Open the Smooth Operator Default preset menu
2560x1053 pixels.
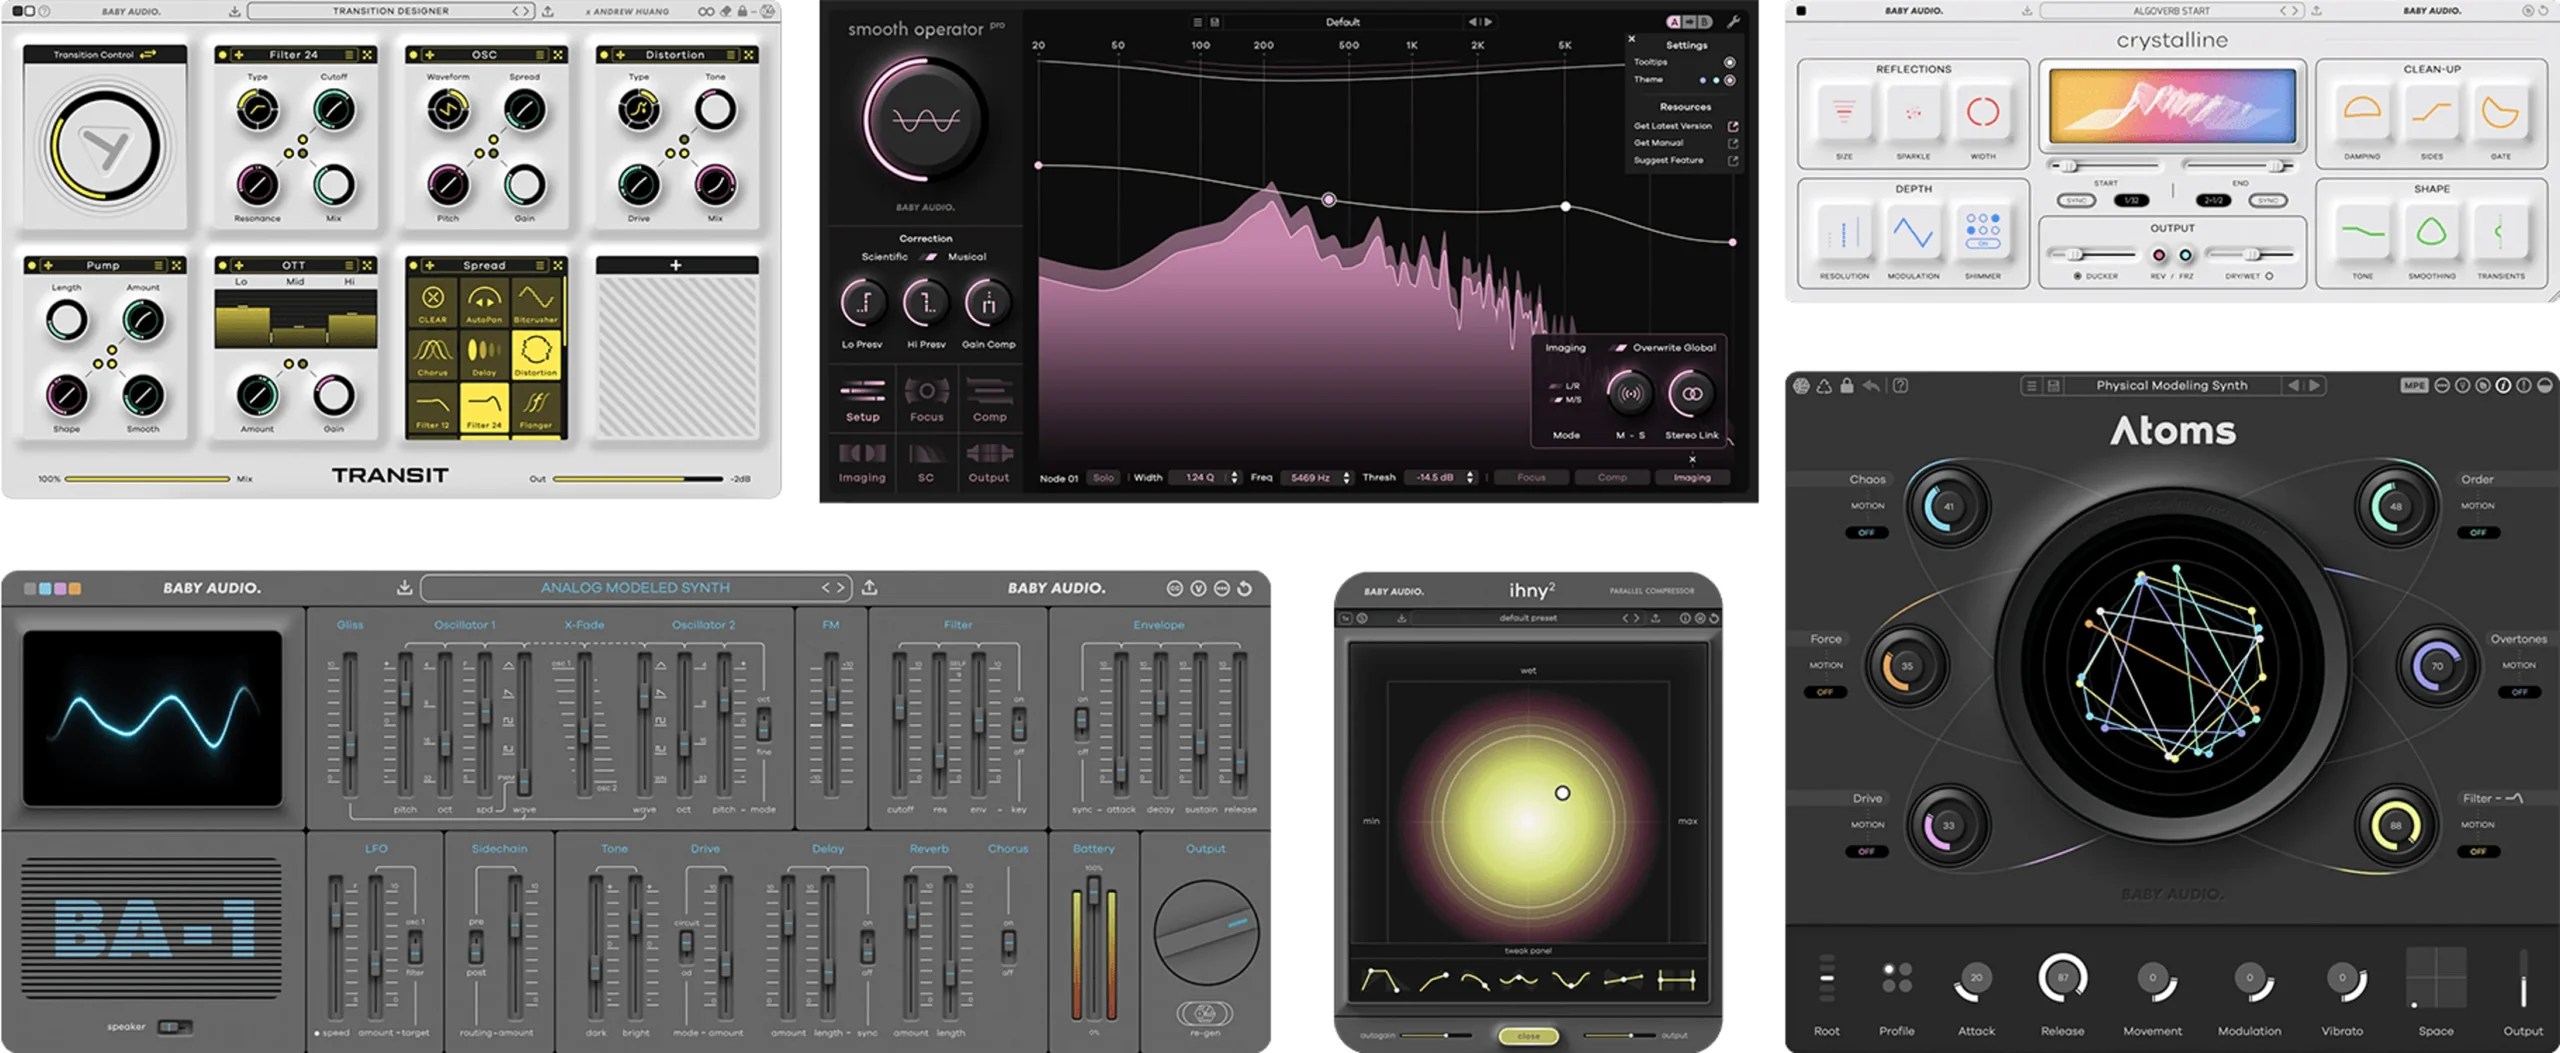[1342, 22]
